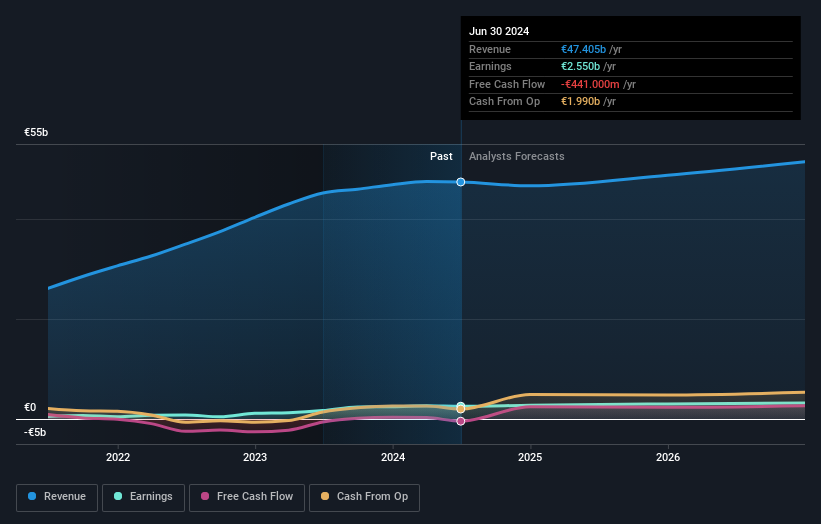821x524 pixels.
Task: Toggle the Earnings legend series
Action: coord(143,497)
